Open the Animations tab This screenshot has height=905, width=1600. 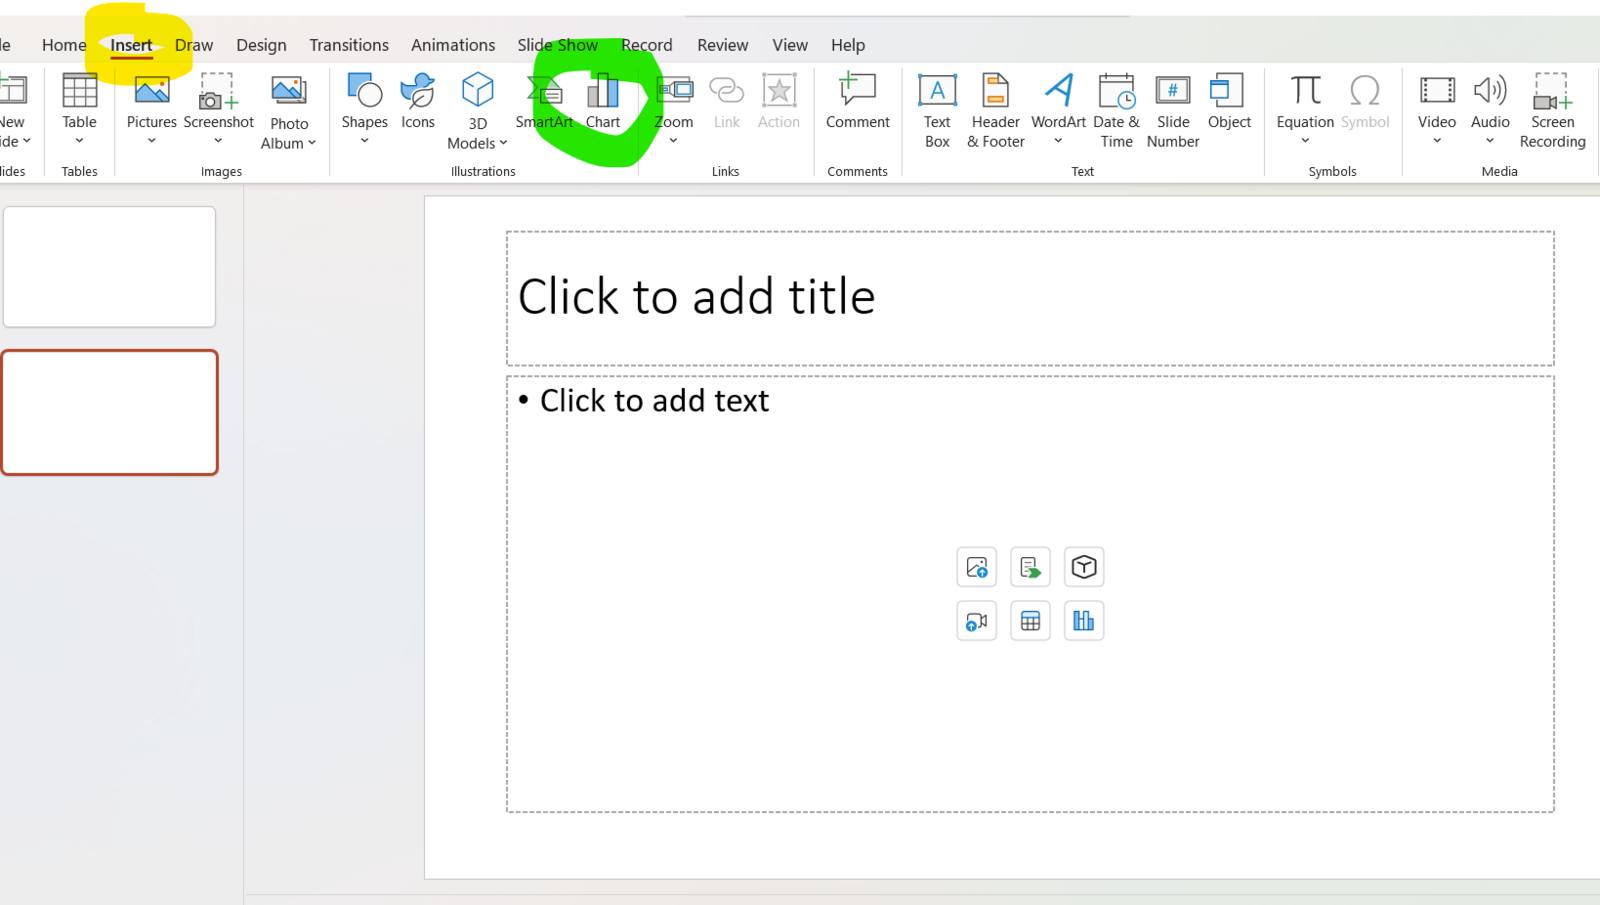(x=453, y=45)
